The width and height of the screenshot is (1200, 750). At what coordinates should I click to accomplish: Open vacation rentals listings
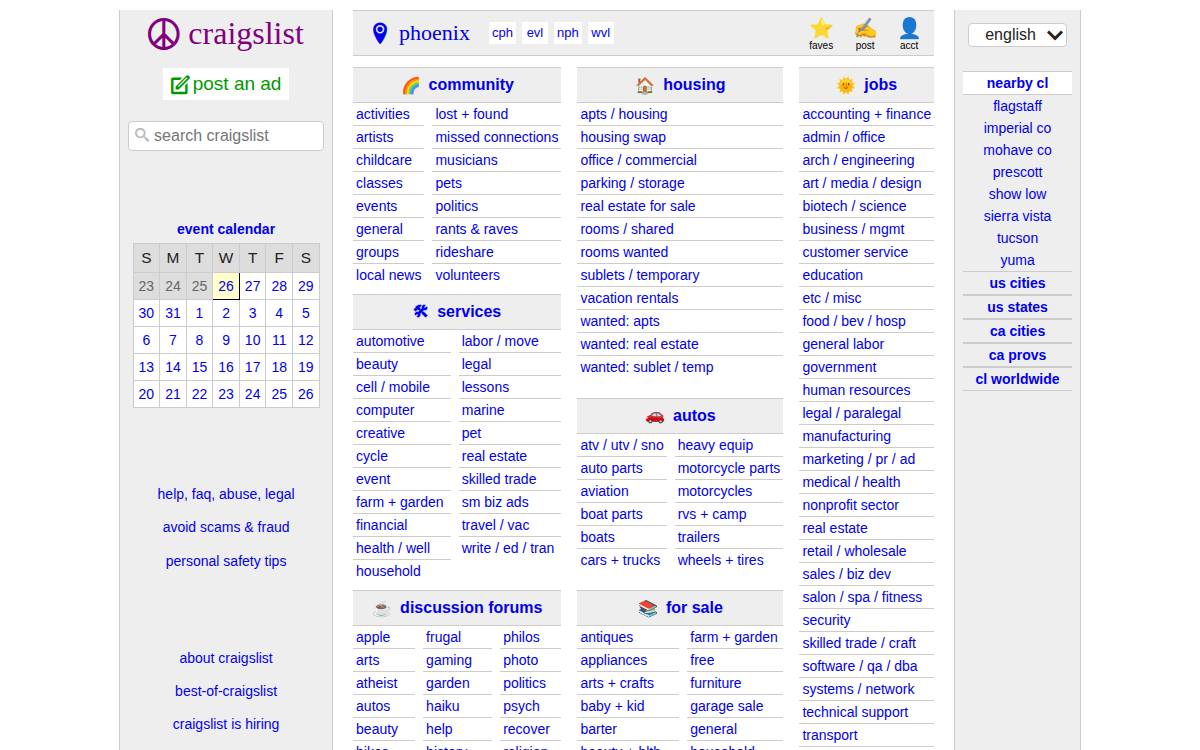[x=629, y=298]
